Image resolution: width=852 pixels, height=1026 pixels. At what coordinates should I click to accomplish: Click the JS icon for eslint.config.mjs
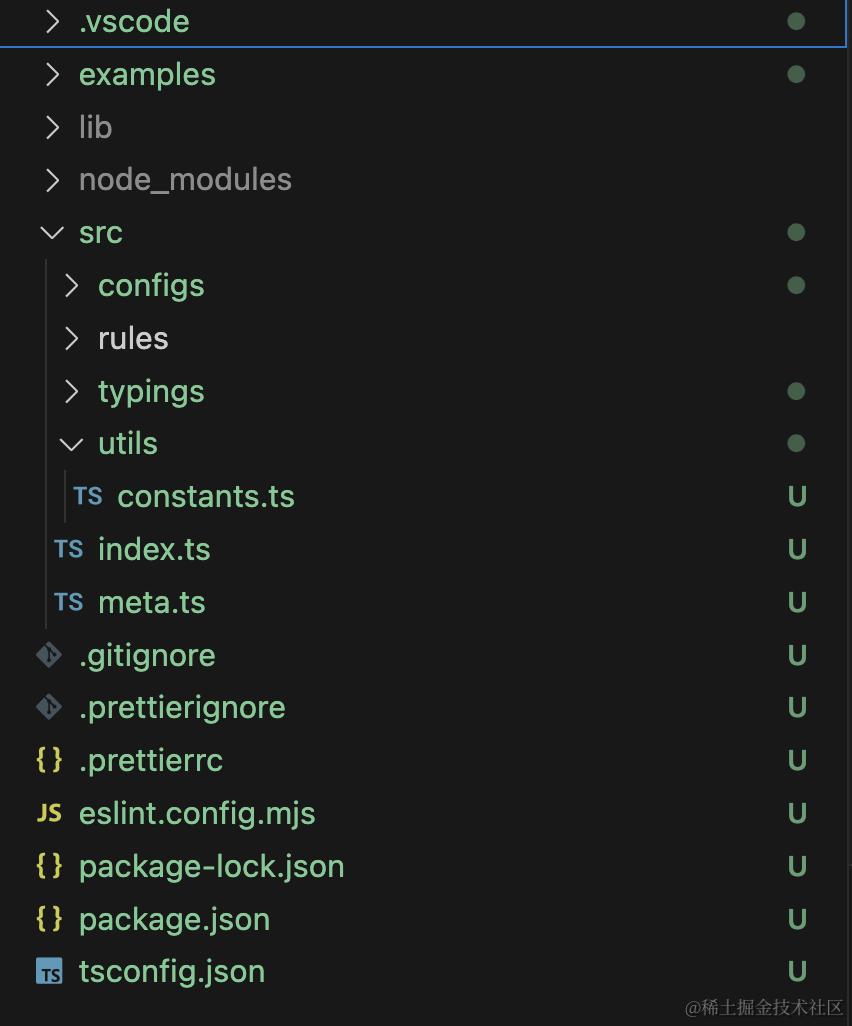[49, 813]
